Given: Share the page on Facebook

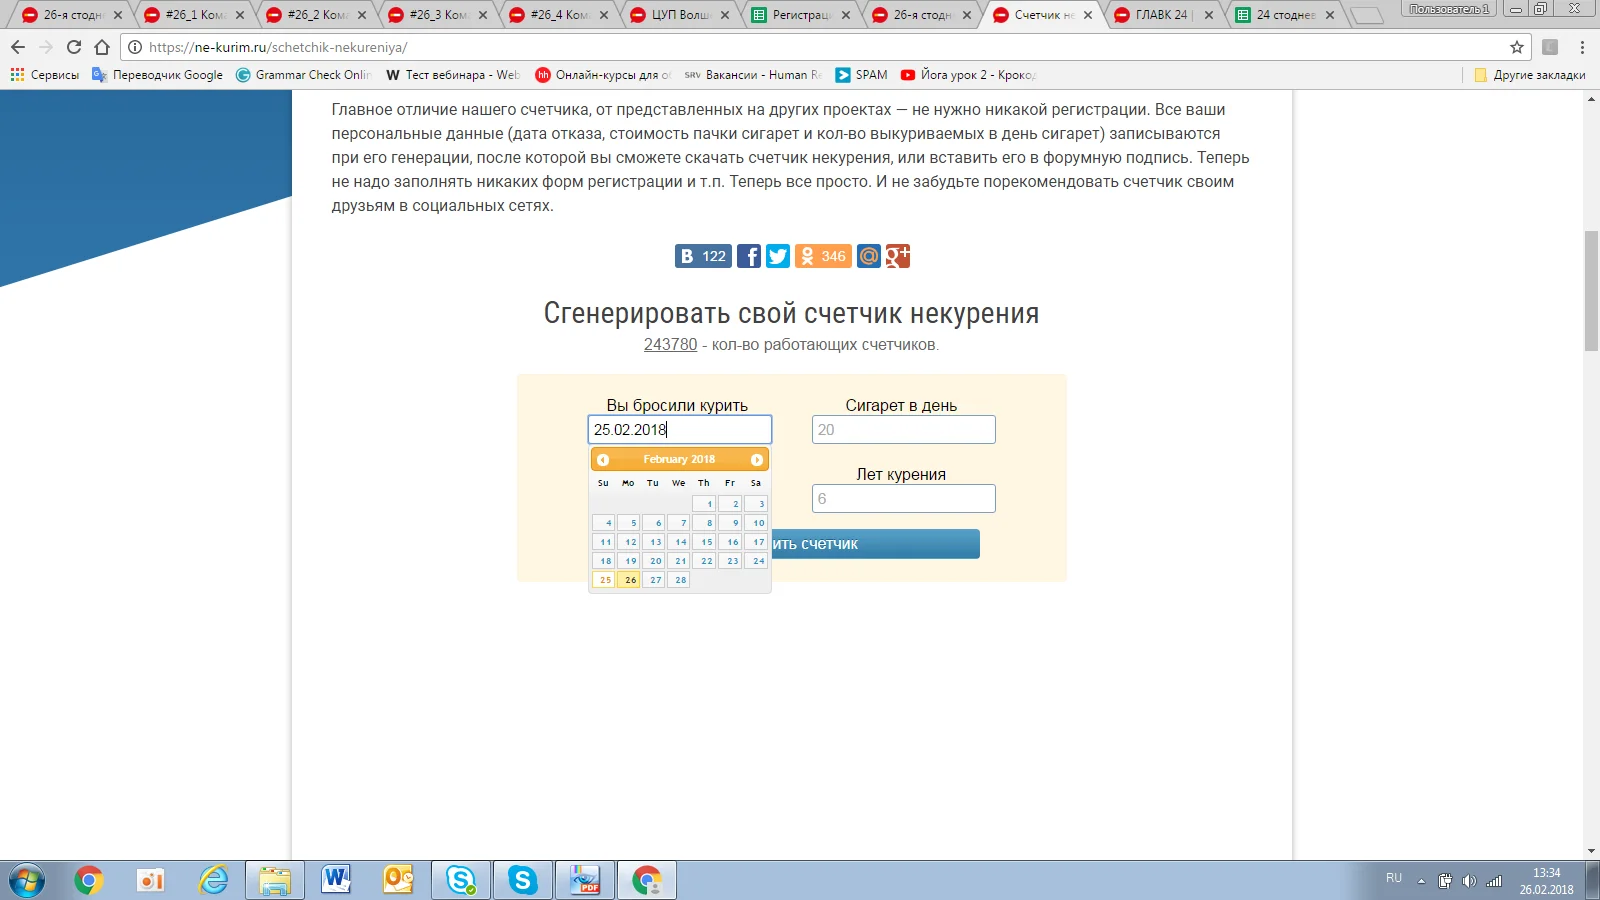Looking at the screenshot, I should 749,256.
